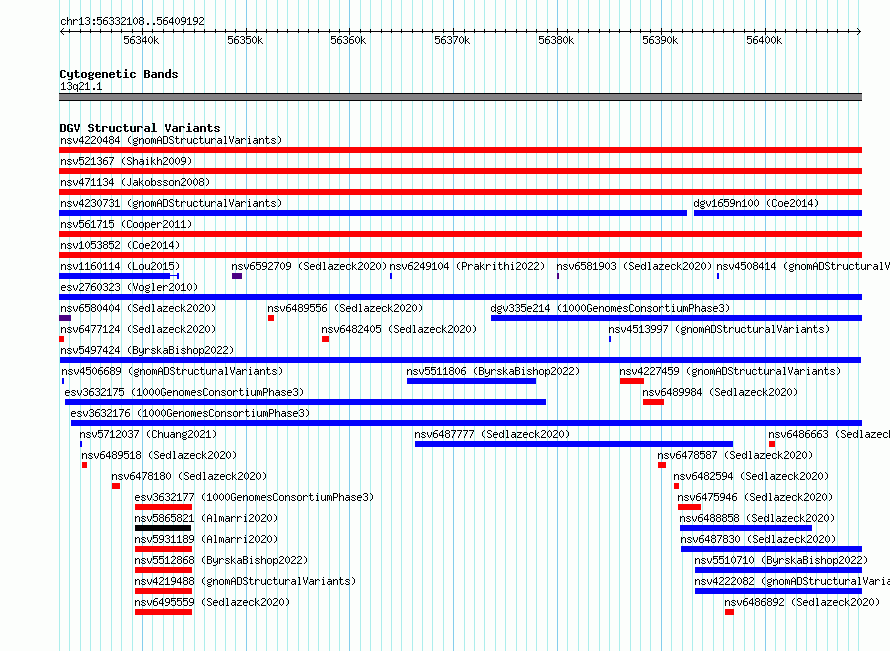Click nsv1053852 (Coe2014) variant label
Viewport: 890px width, 651px height.
coord(120,245)
